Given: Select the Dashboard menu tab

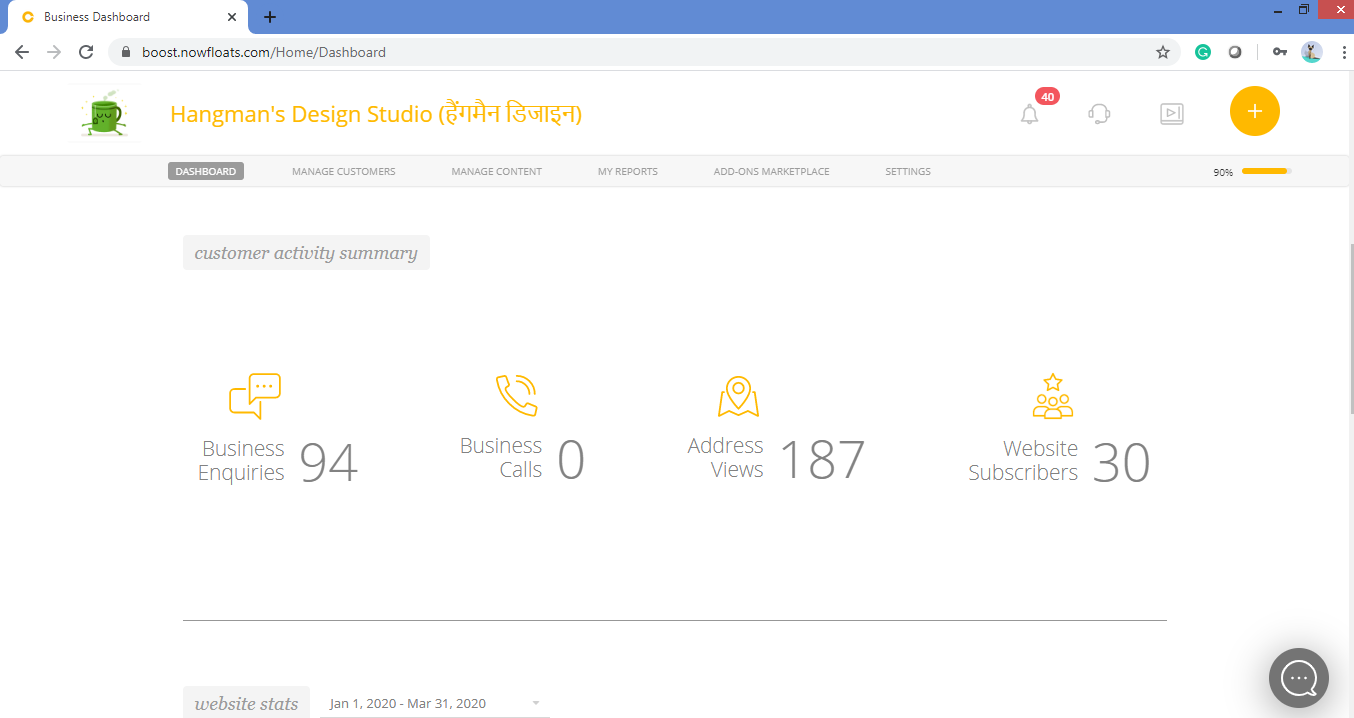Looking at the screenshot, I should [x=206, y=171].
